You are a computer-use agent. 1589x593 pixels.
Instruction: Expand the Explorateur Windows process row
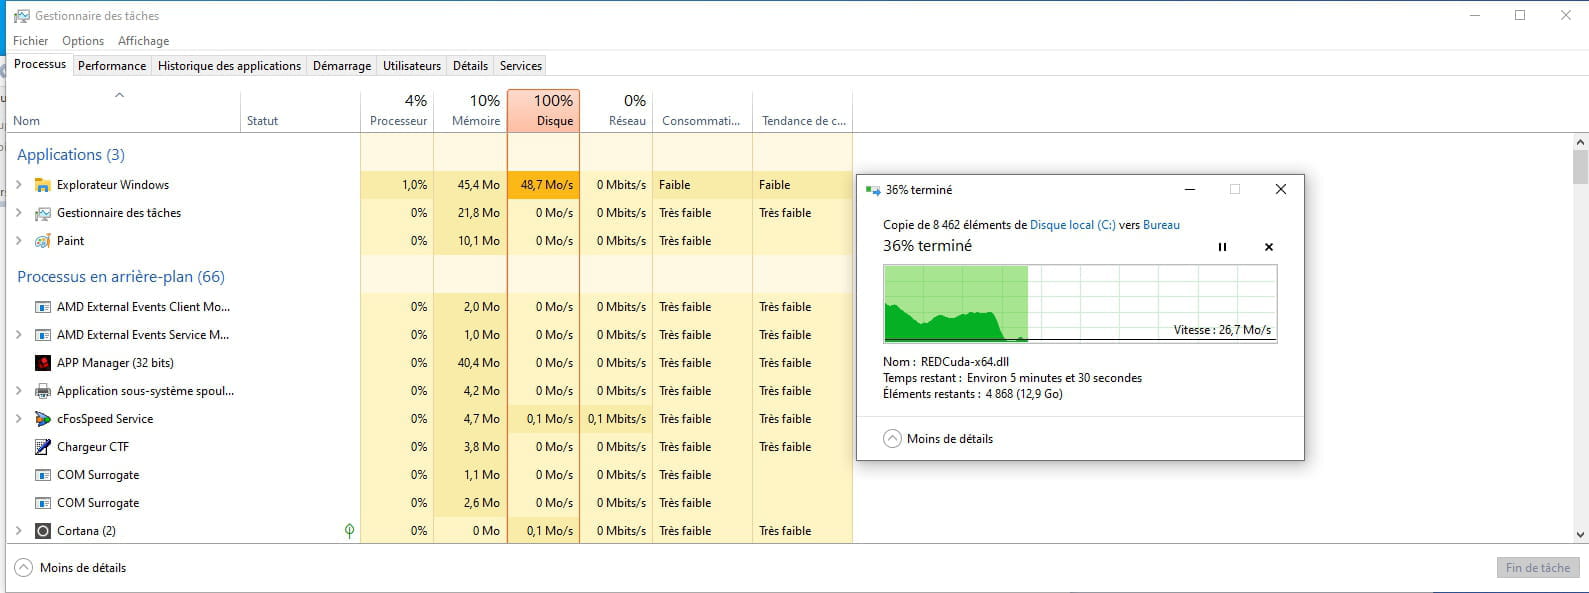point(18,185)
